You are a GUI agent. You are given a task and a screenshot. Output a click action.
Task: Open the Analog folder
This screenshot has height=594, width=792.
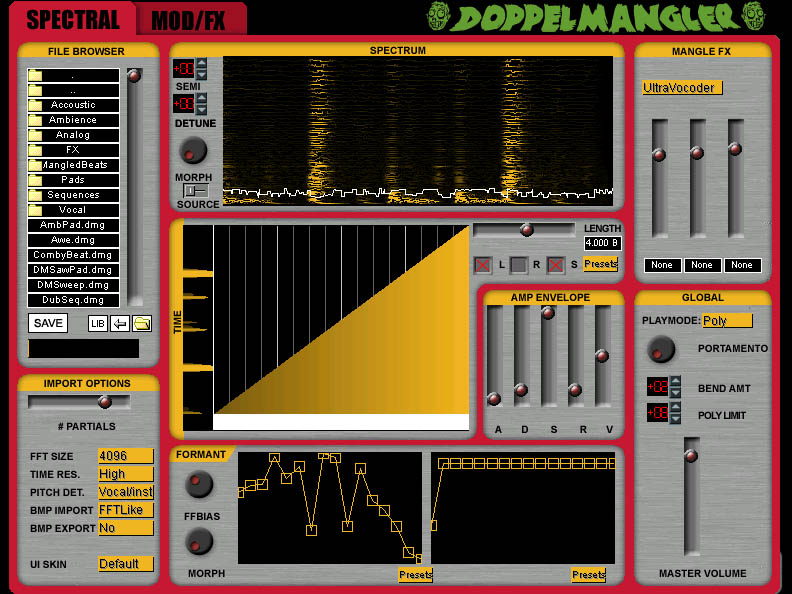pyautogui.click(x=73, y=135)
